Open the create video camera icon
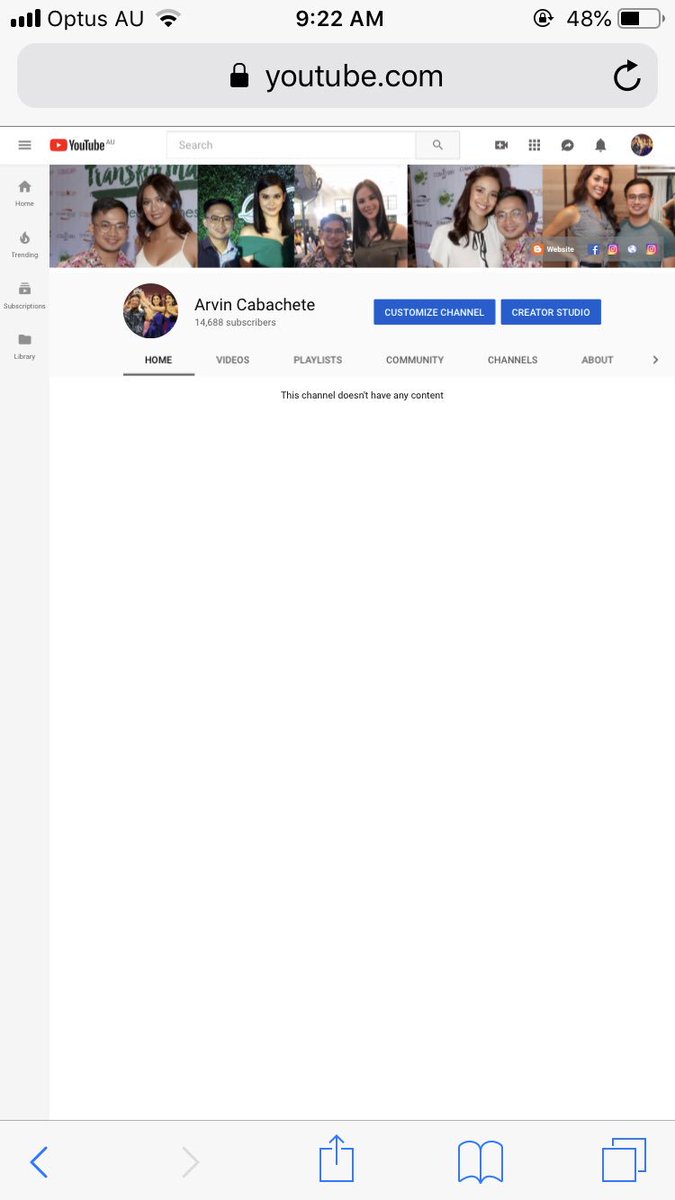Viewport: 675px width, 1200px height. (x=501, y=145)
